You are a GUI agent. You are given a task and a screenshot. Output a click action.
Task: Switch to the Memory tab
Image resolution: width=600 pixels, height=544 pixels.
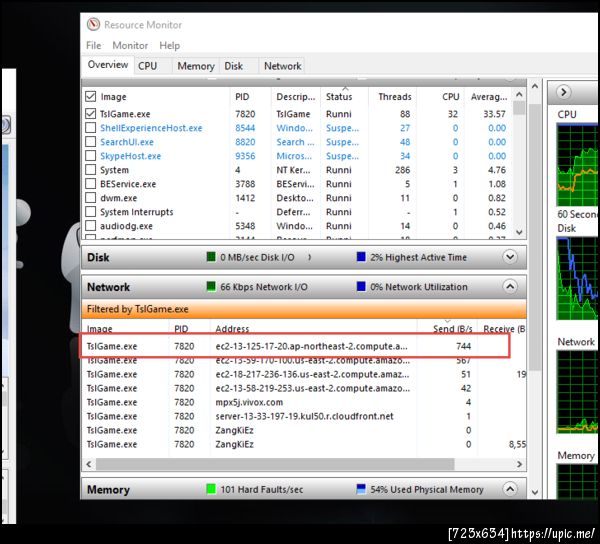196,66
